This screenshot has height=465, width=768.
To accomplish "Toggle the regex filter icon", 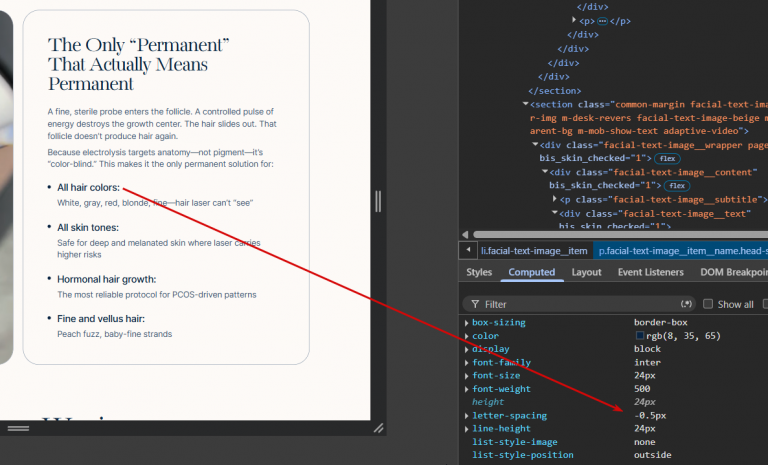I will click(x=686, y=304).
